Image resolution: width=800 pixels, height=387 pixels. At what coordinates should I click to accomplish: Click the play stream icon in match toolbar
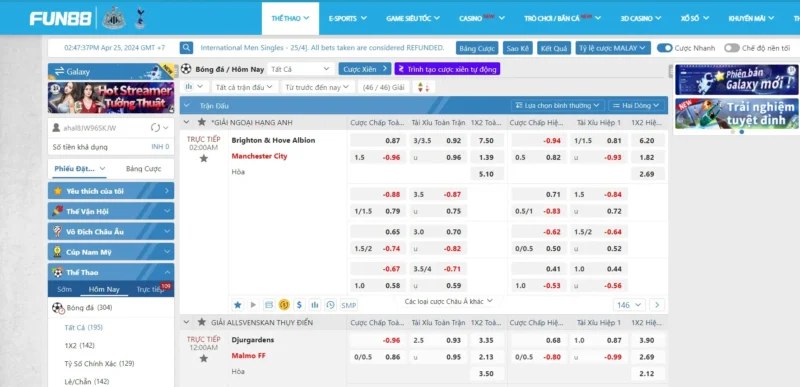tap(253, 305)
